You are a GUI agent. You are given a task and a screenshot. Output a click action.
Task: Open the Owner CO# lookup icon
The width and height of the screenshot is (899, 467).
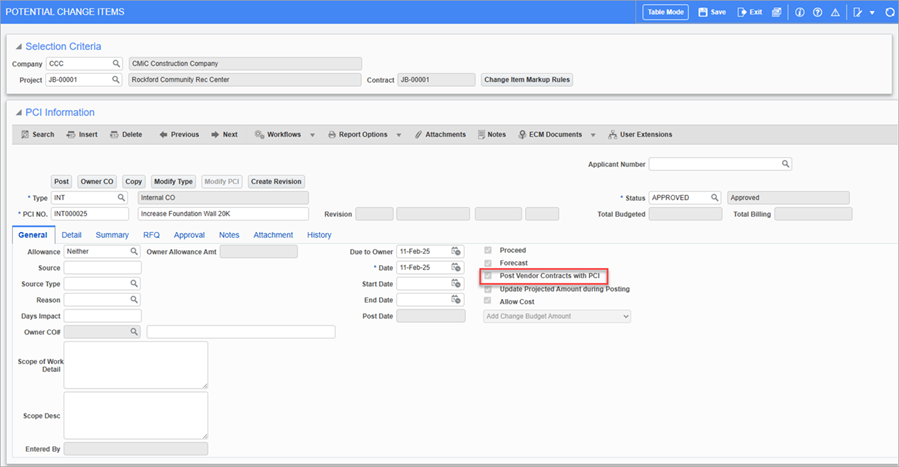click(134, 332)
